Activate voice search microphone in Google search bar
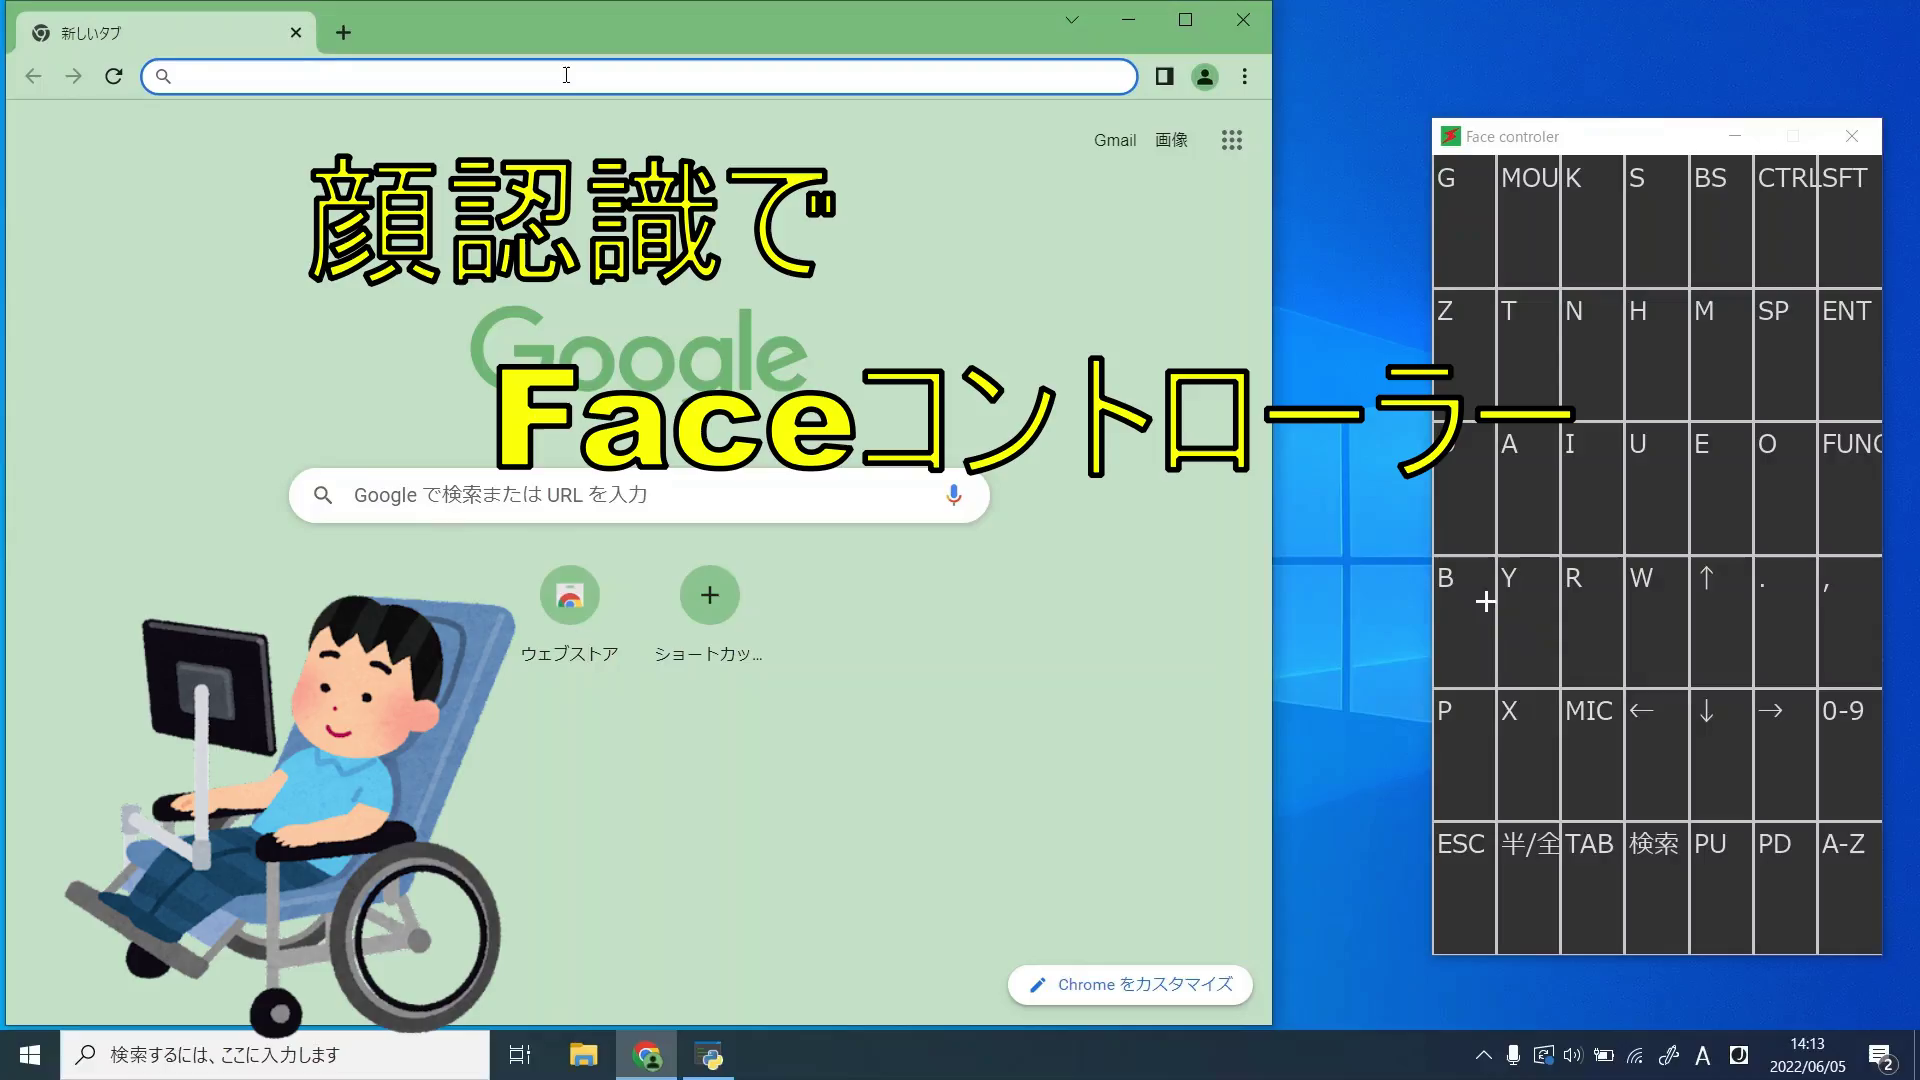 (952, 494)
